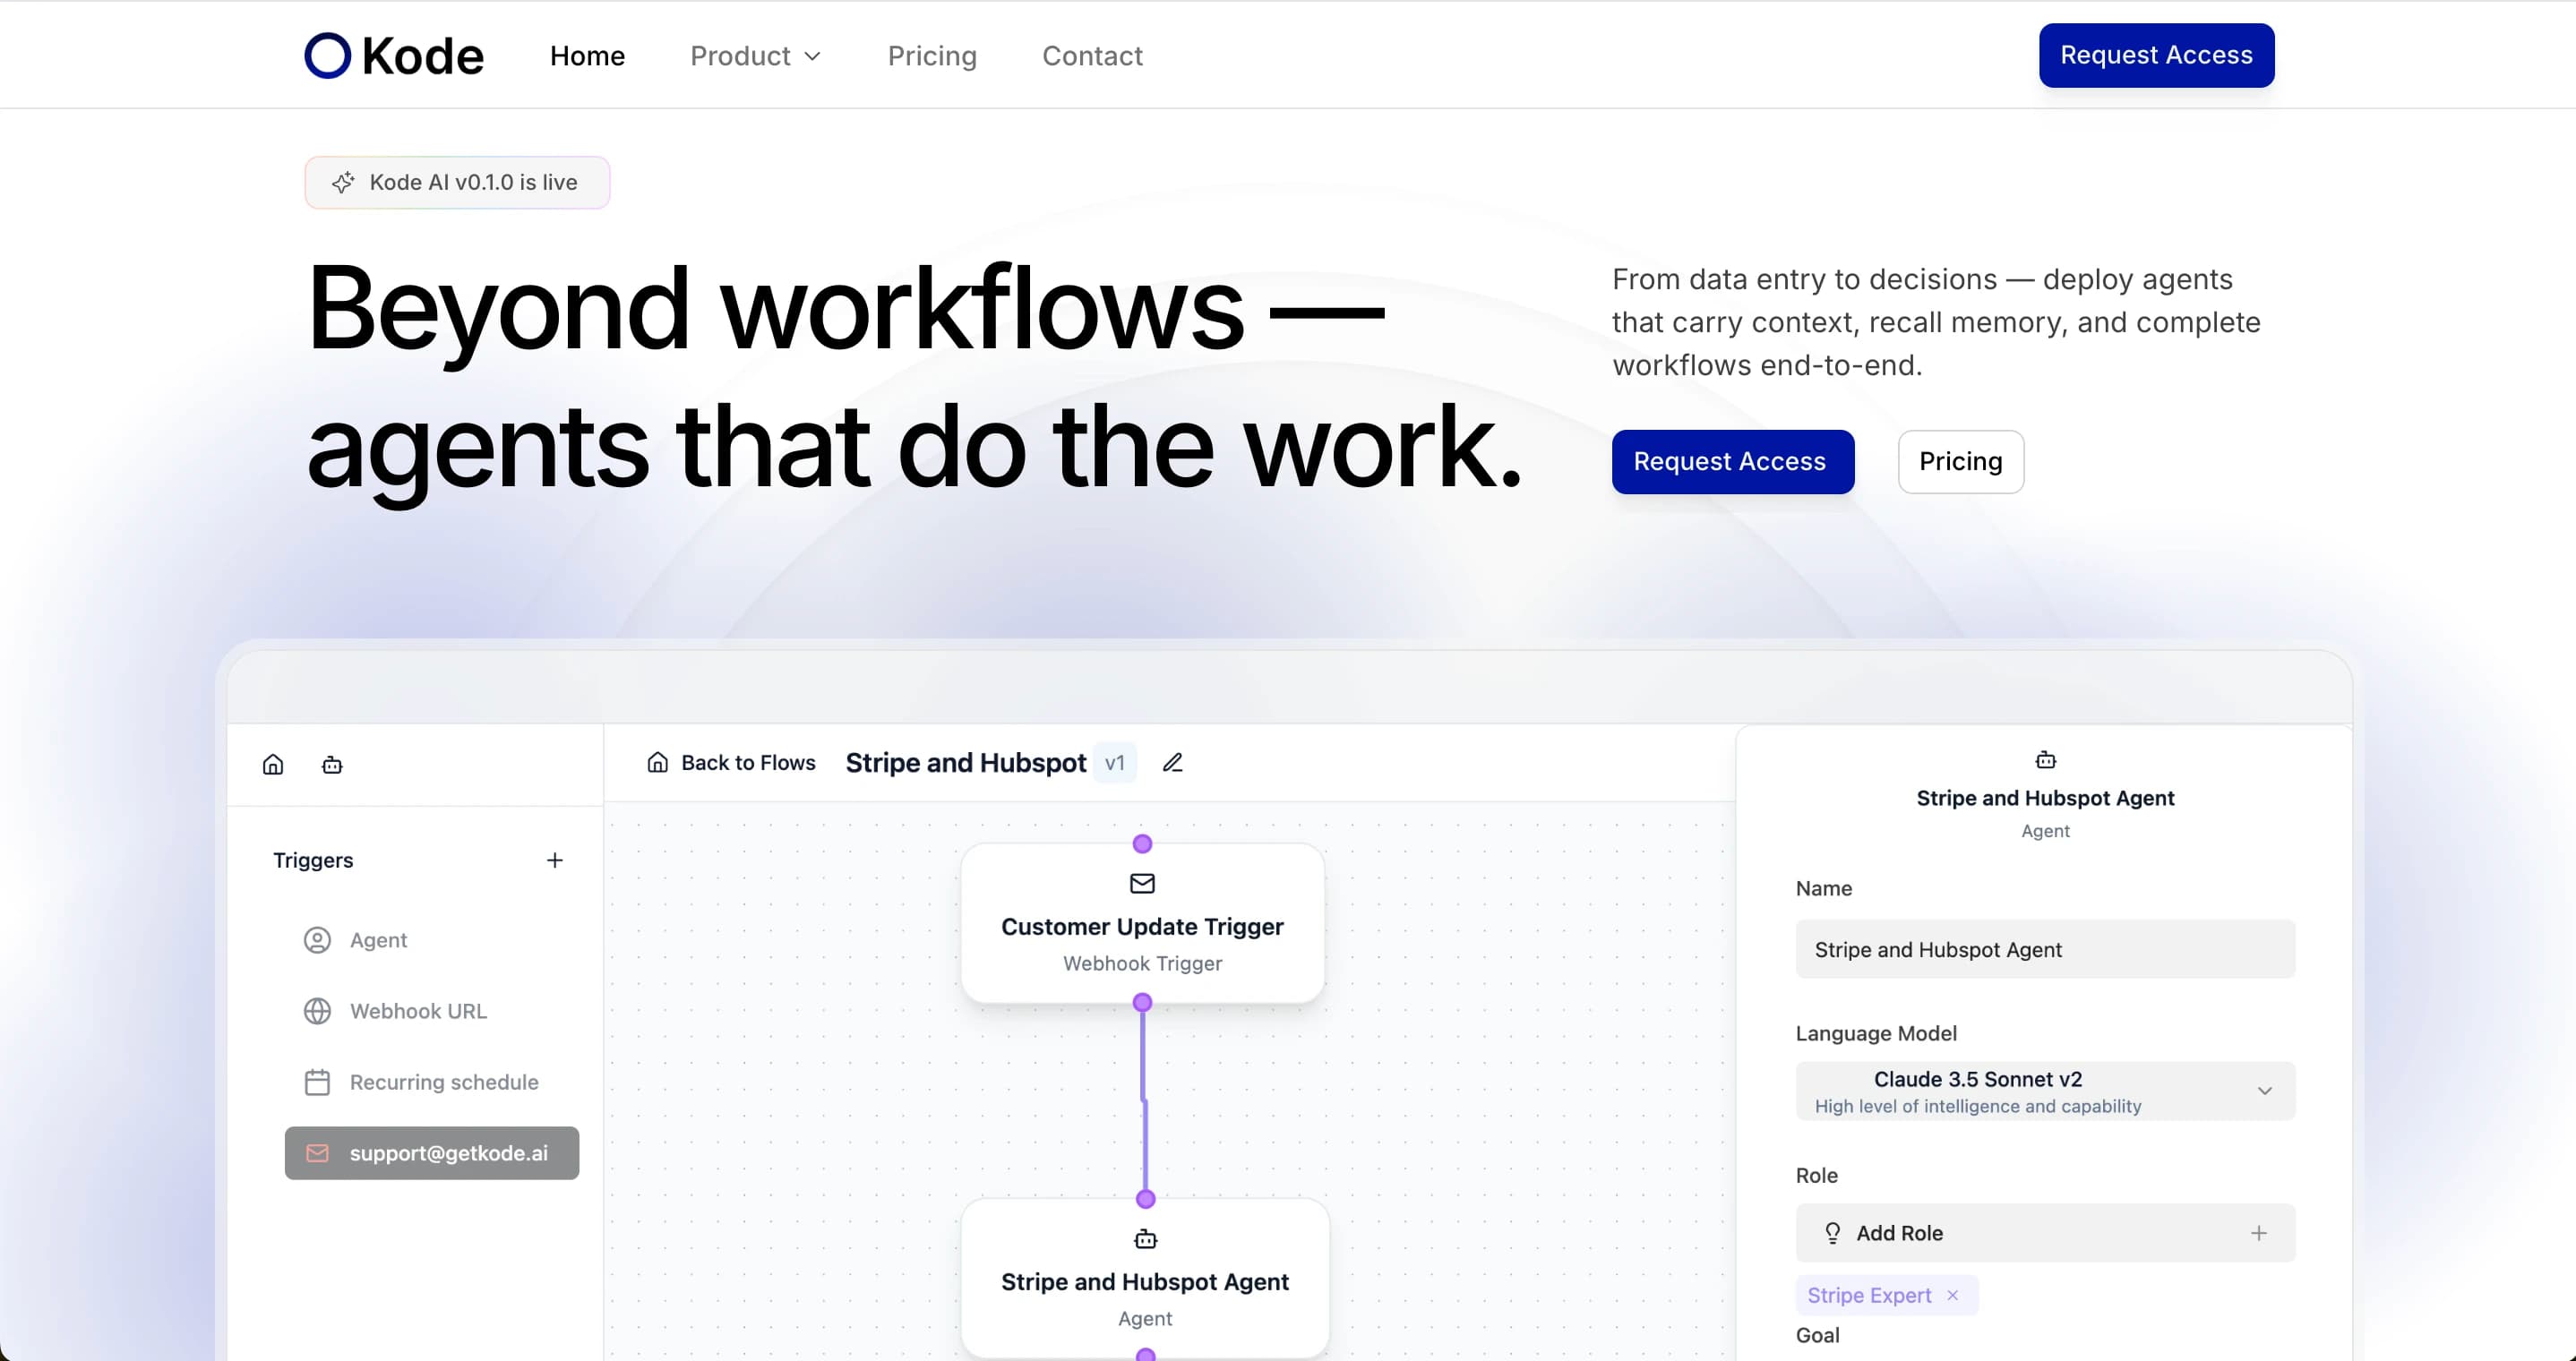Click the robot agent icon in sidebar
2576x1361 pixels.
coord(332,765)
